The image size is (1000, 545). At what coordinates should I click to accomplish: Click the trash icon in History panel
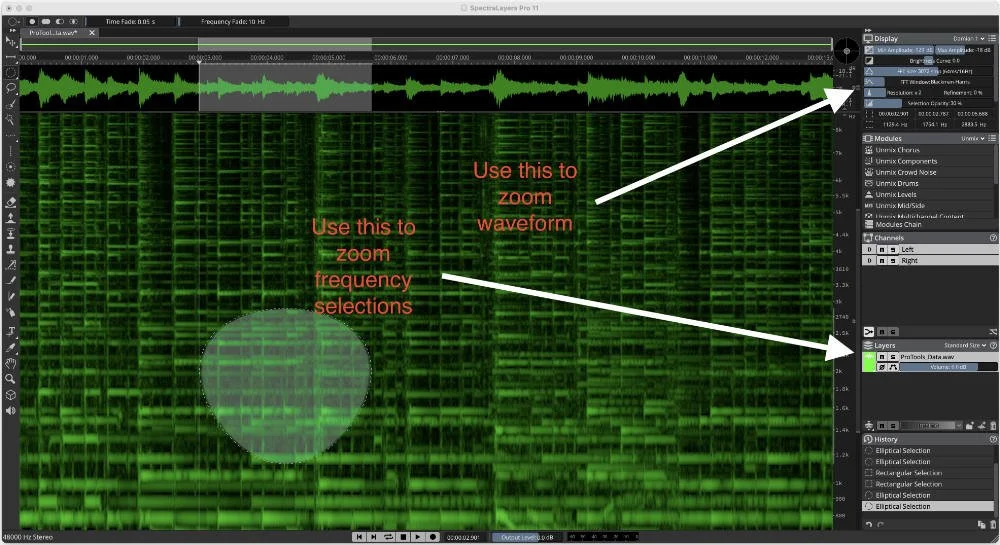coord(993,525)
